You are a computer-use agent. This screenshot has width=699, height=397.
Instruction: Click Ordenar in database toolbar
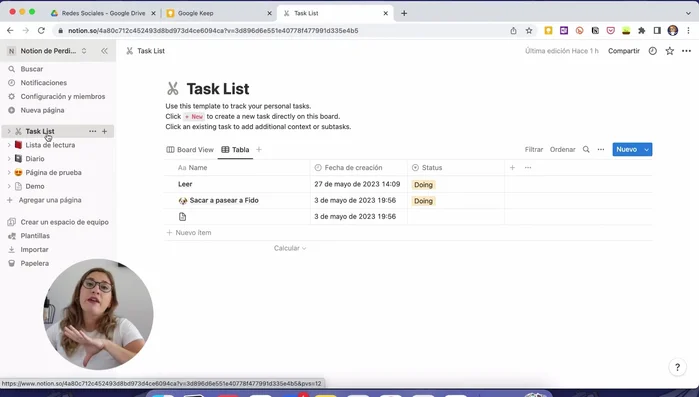(562, 150)
